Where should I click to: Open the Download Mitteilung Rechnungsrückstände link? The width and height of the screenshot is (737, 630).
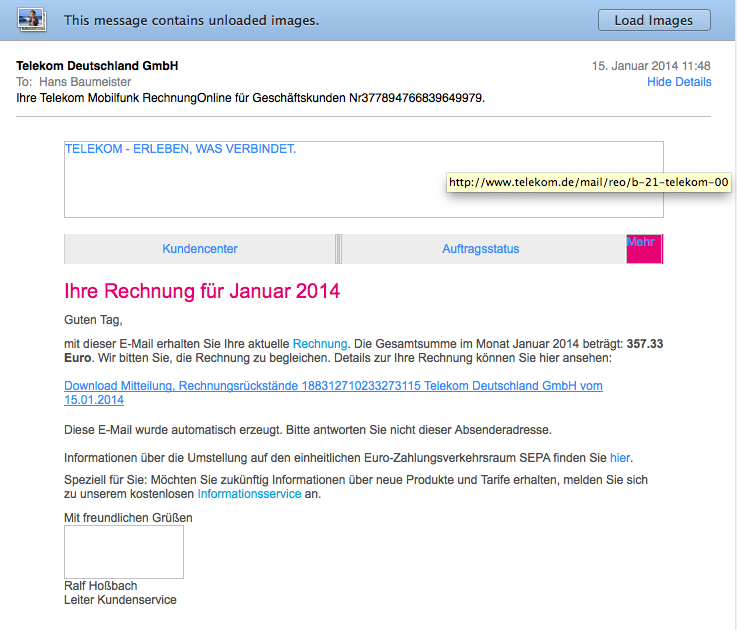click(333, 393)
